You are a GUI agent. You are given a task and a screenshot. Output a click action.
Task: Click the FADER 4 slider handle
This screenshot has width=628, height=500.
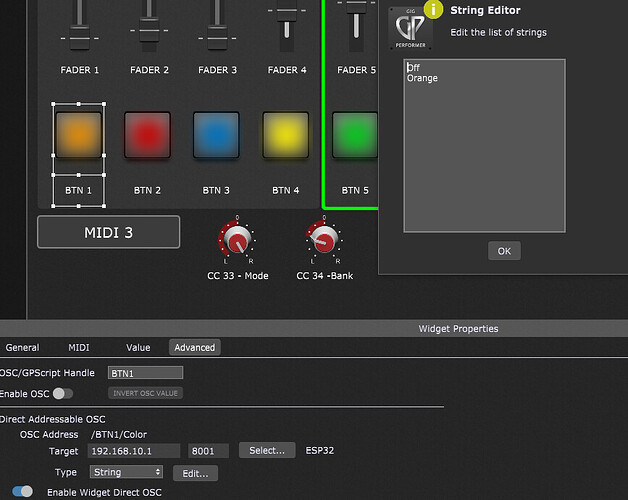pos(287,16)
